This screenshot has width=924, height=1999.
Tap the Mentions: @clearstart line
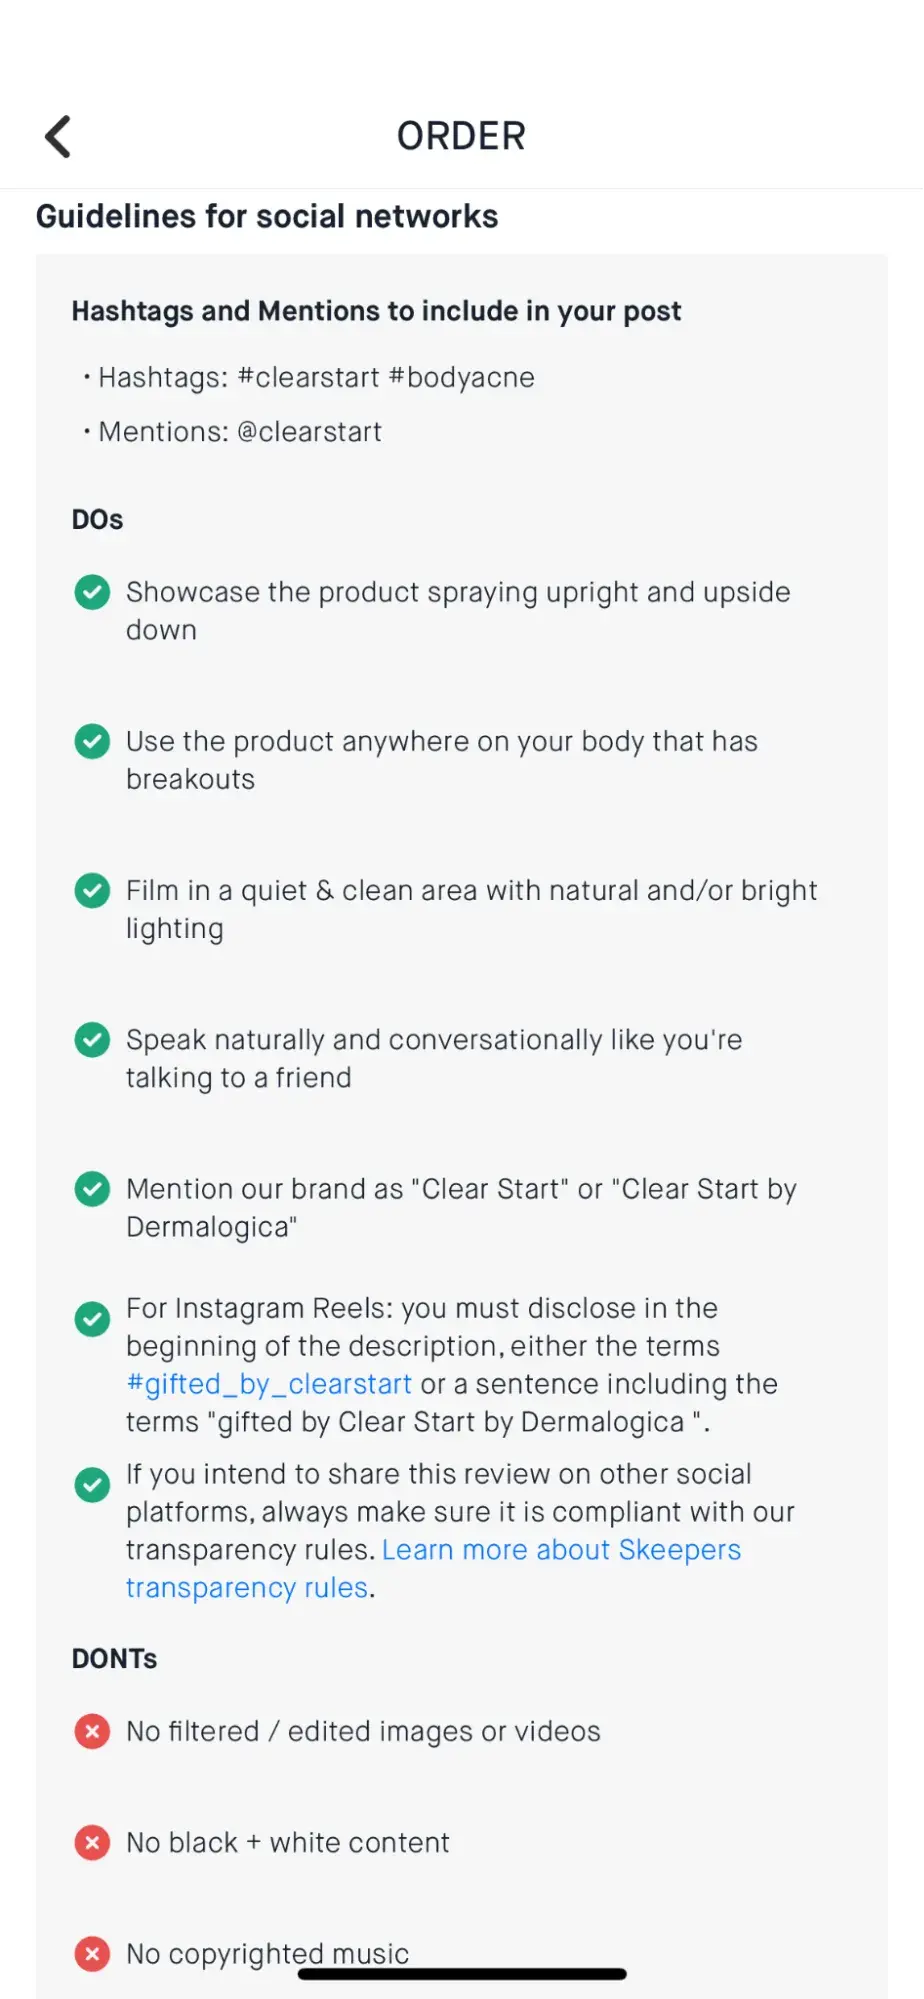[x=240, y=432]
